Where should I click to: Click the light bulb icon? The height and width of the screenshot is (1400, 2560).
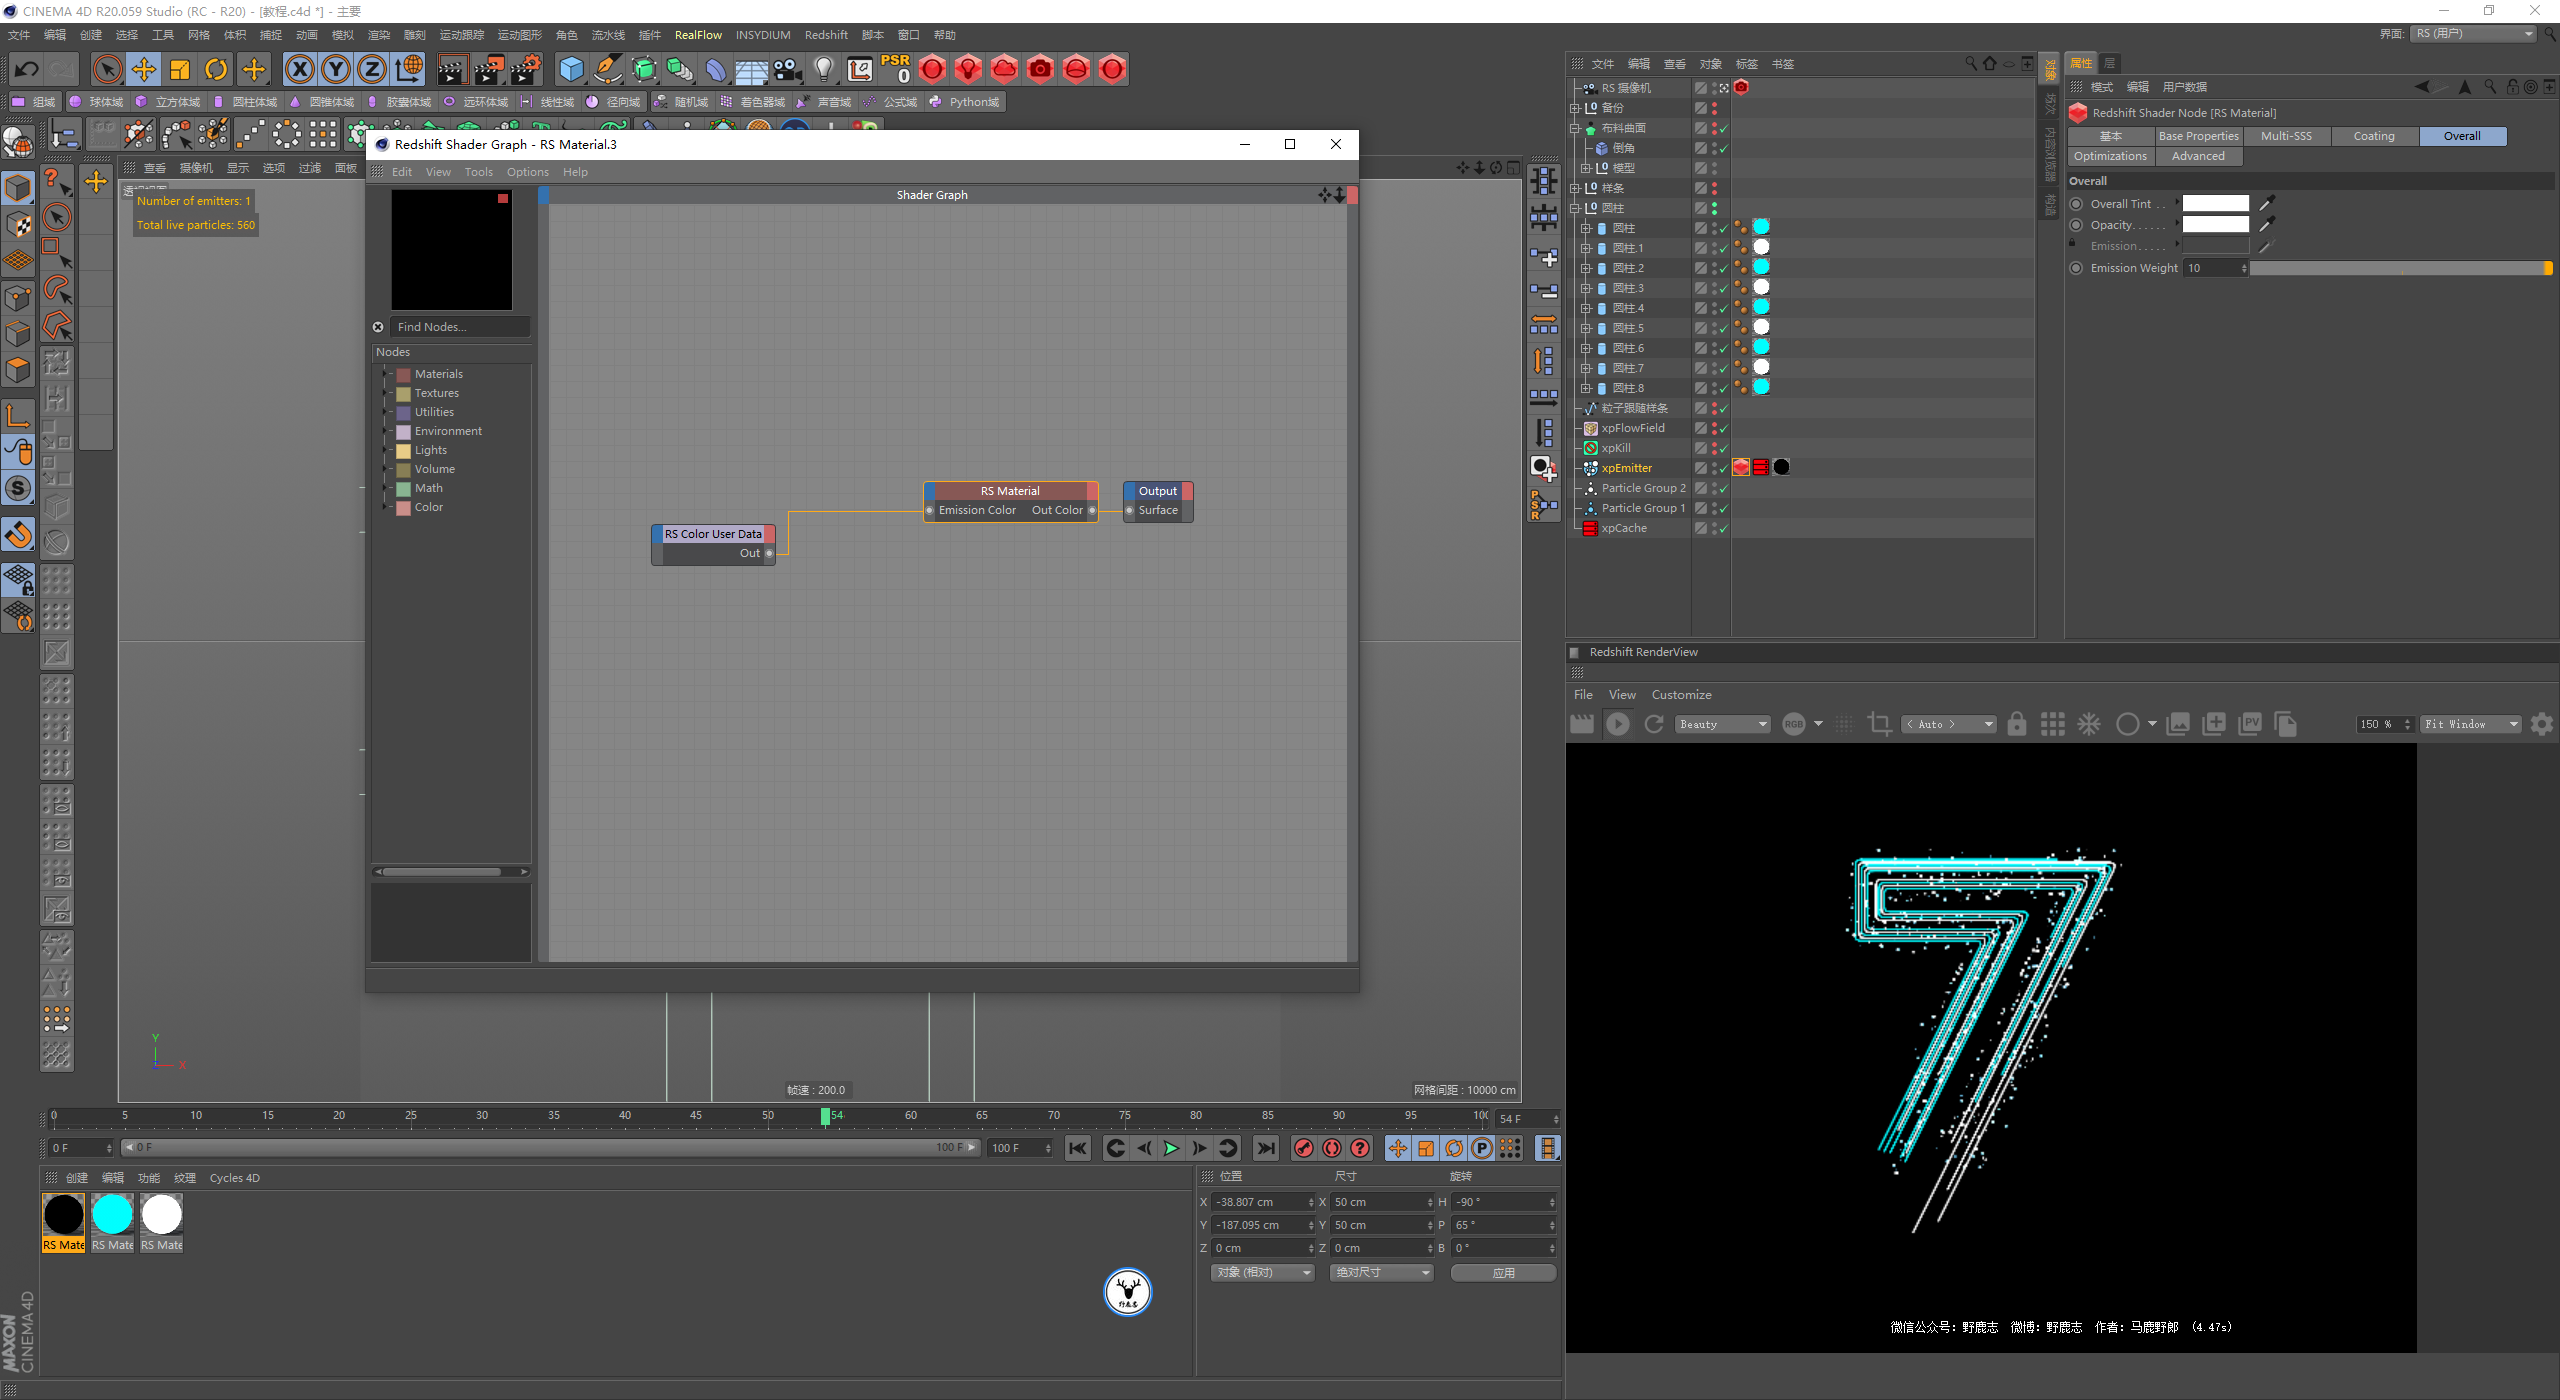[823, 70]
